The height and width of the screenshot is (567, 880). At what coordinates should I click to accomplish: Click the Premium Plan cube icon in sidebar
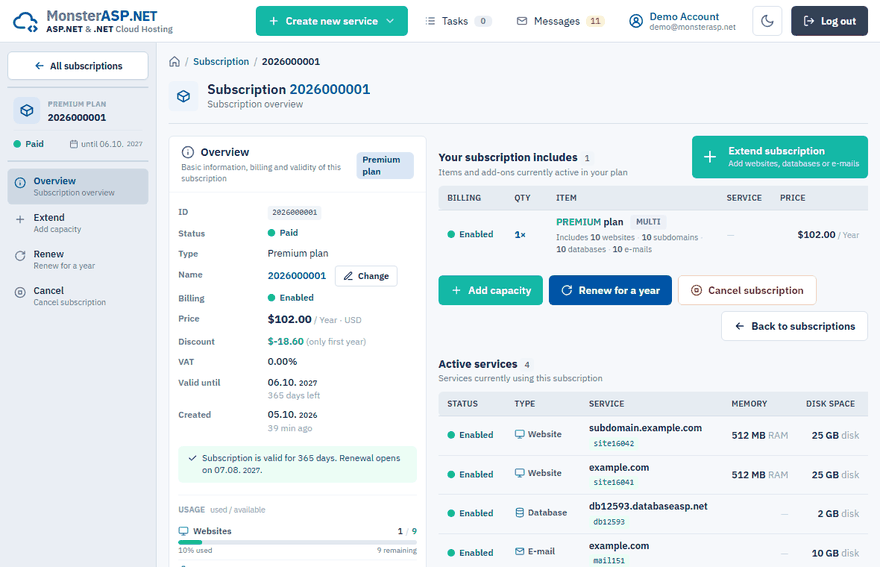coord(27,111)
